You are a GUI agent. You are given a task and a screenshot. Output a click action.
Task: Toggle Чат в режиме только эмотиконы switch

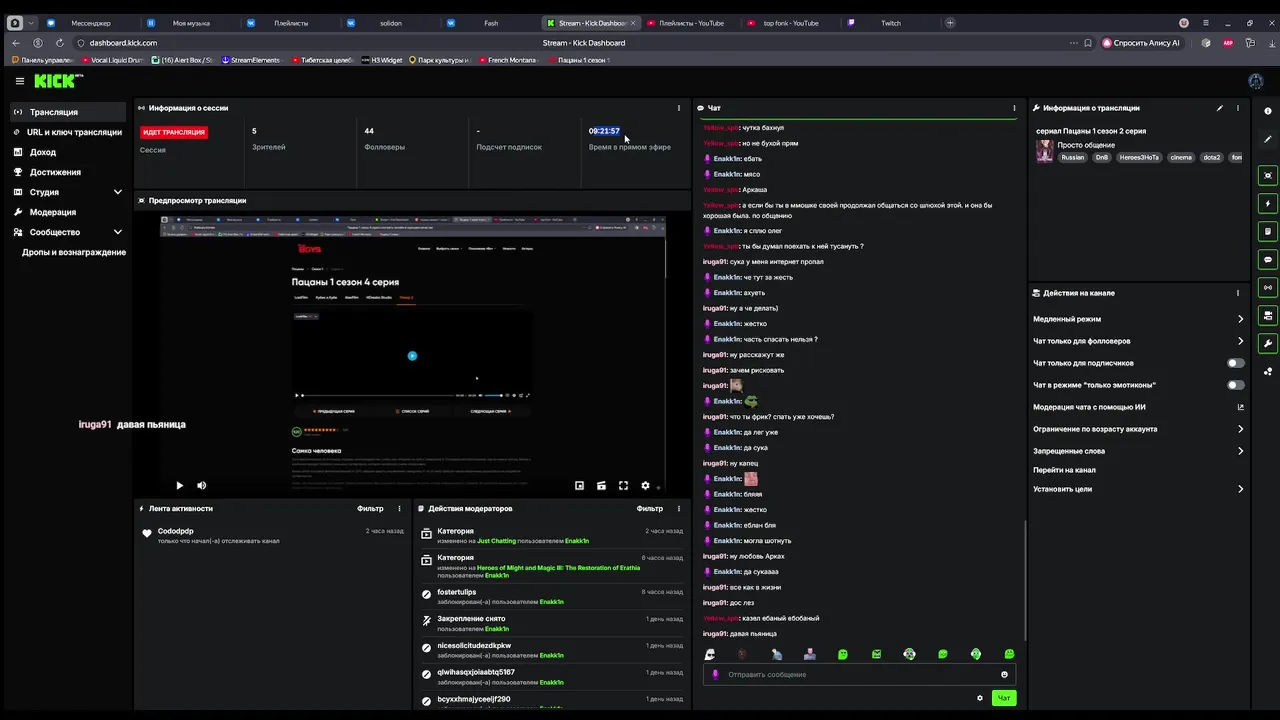pos(1236,385)
